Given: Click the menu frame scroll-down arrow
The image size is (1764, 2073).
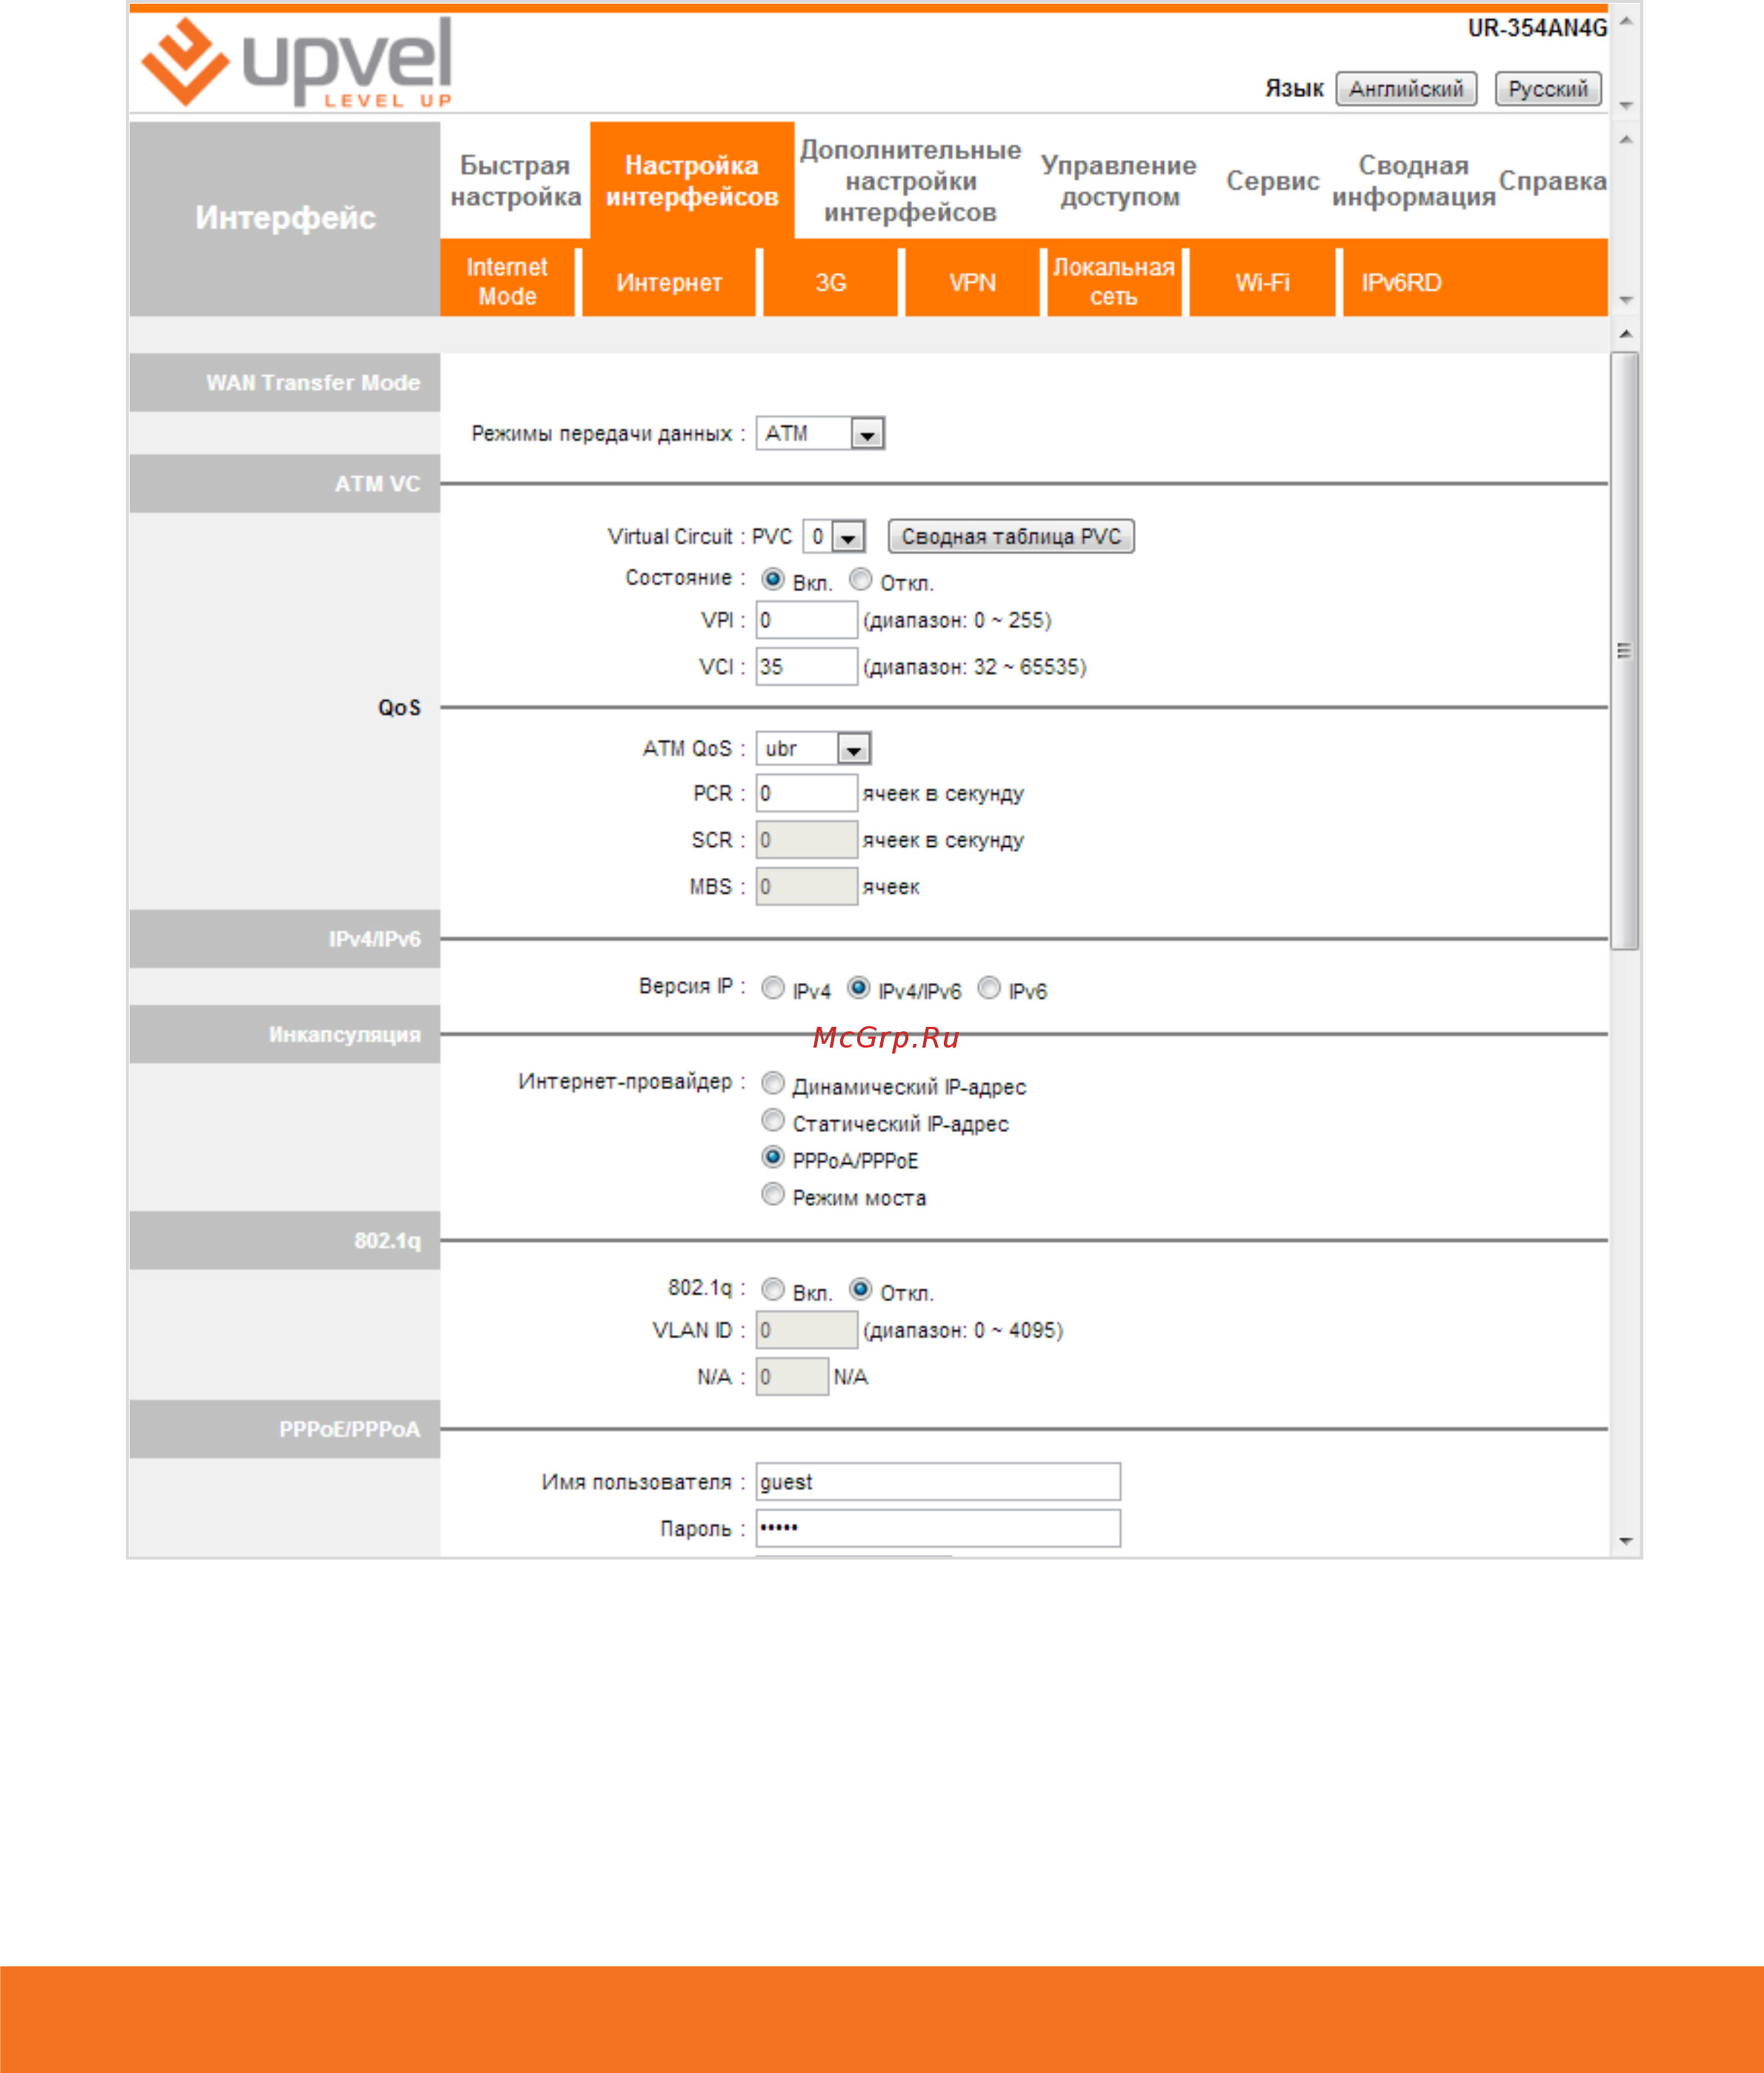Looking at the screenshot, I should coord(1625,300).
